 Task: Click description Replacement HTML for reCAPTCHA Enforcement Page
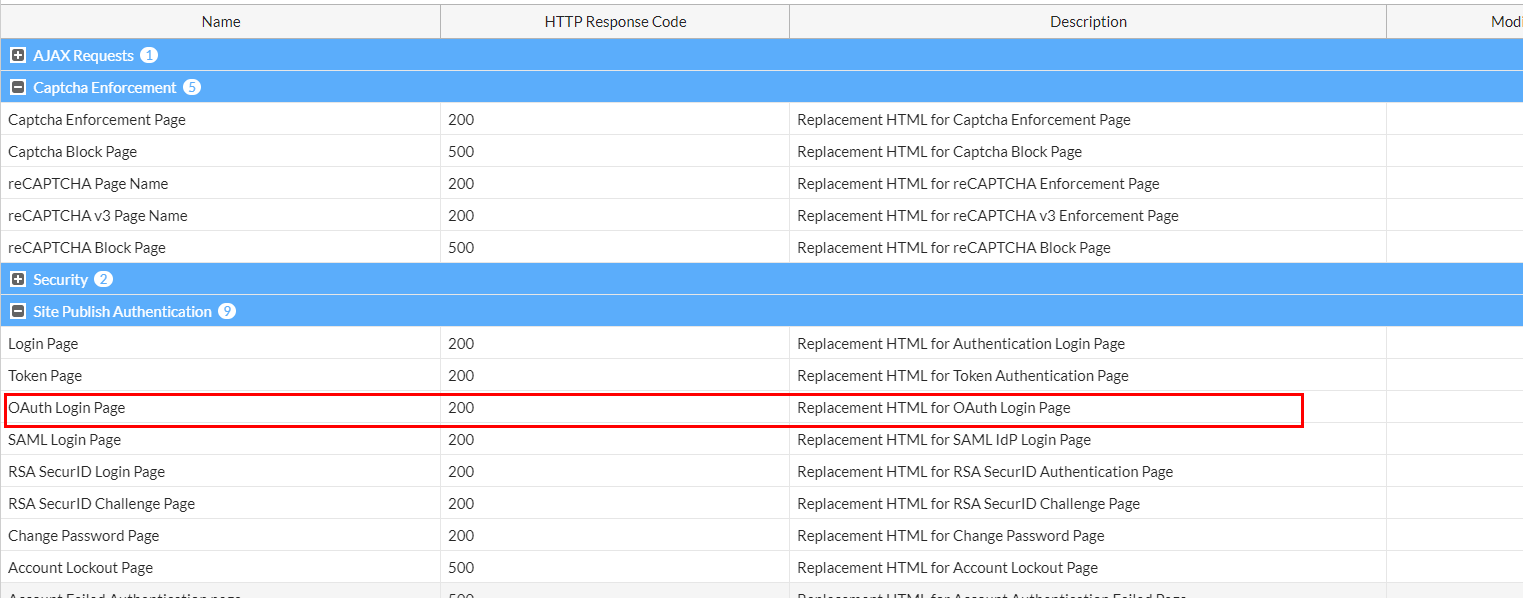(978, 184)
